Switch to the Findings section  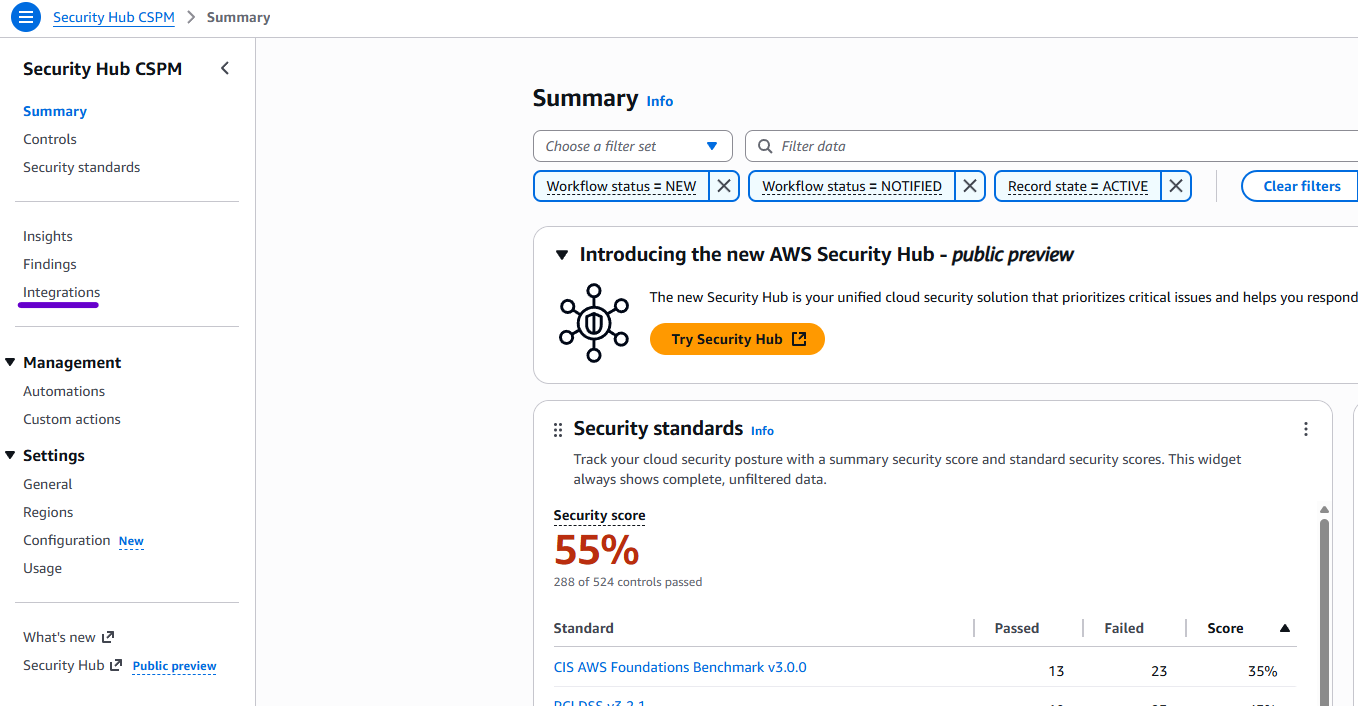[x=49, y=263]
